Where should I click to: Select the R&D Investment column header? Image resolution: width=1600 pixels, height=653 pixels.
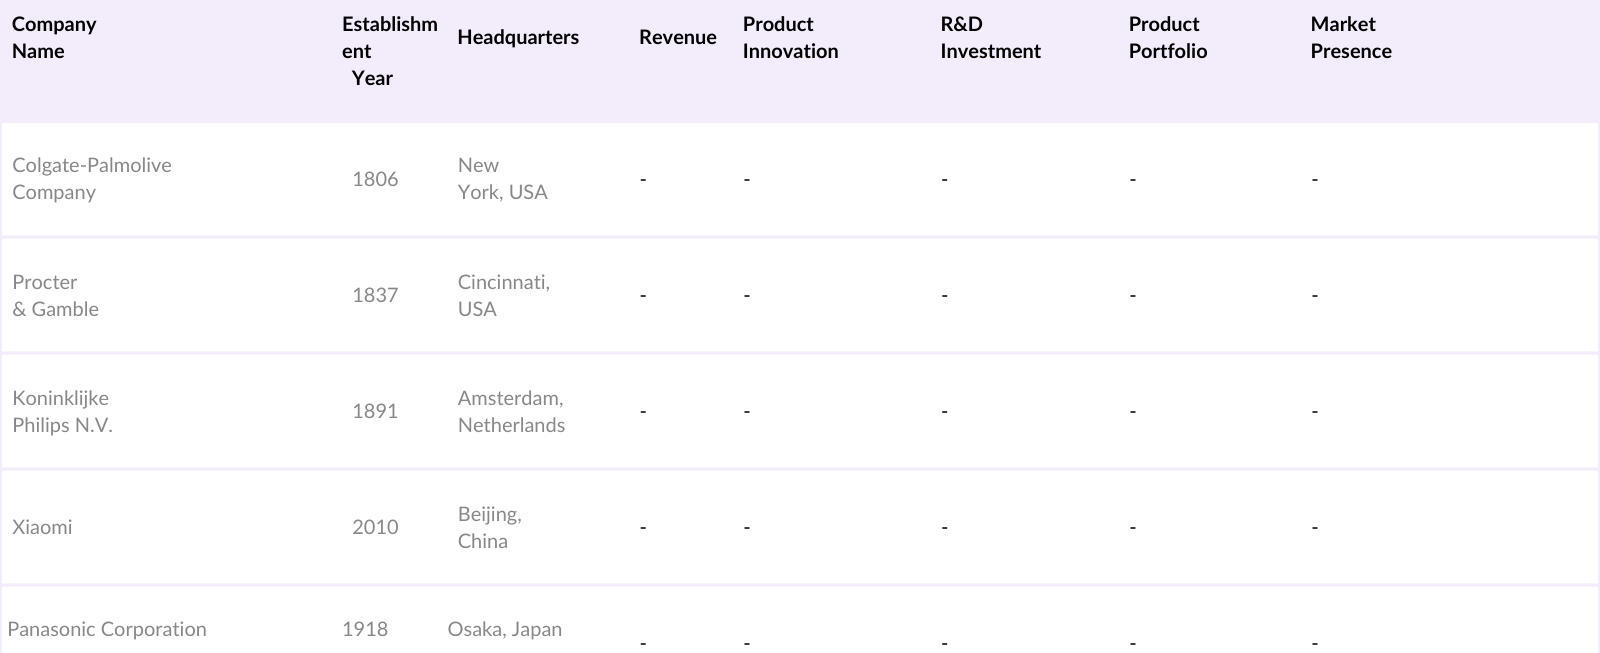(990, 38)
